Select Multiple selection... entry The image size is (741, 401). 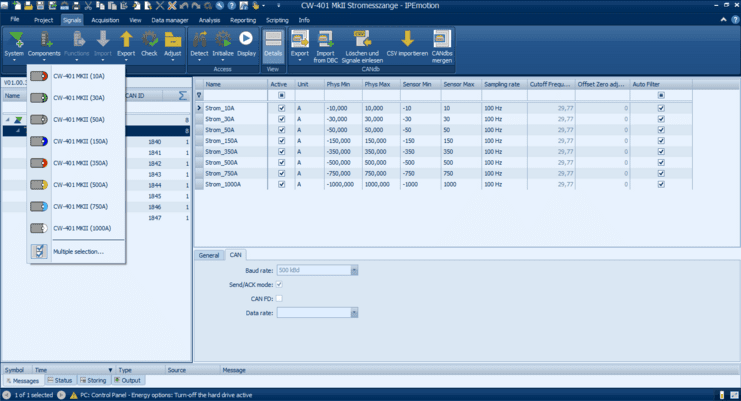point(78,252)
